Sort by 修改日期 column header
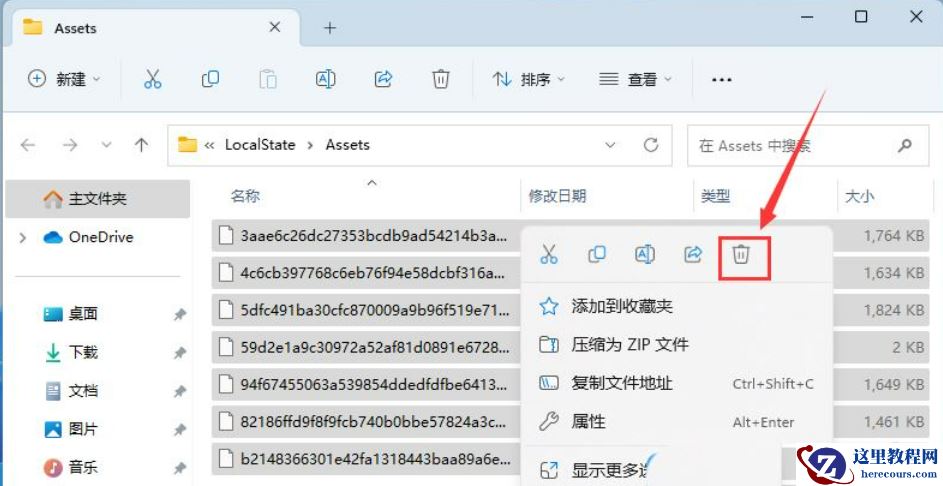Screen dimensions: 943x486 [x=557, y=196]
